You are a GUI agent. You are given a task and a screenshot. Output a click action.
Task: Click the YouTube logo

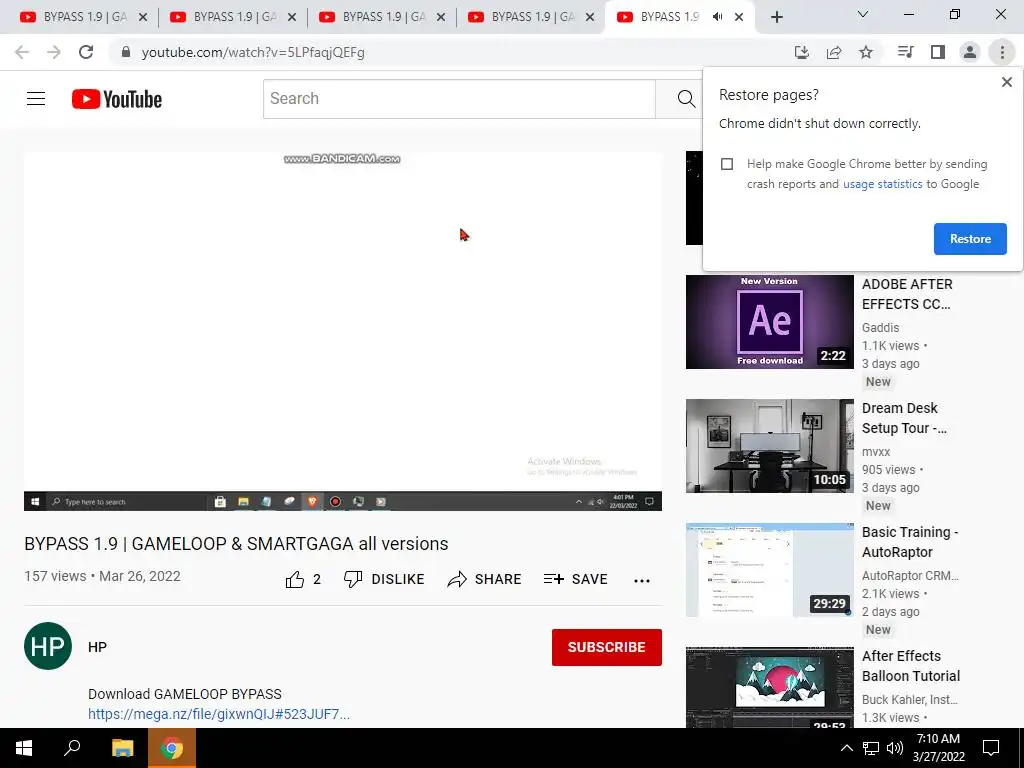click(117, 99)
